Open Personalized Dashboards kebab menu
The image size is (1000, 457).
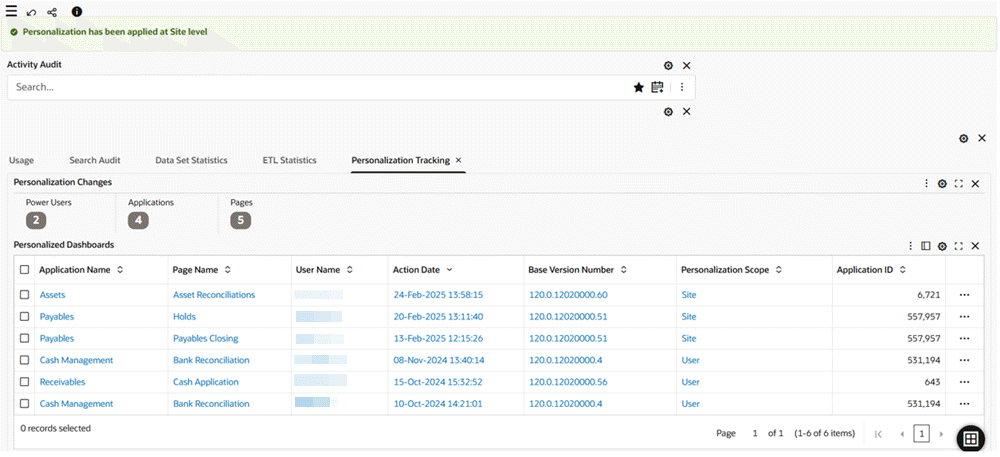[x=910, y=246]
